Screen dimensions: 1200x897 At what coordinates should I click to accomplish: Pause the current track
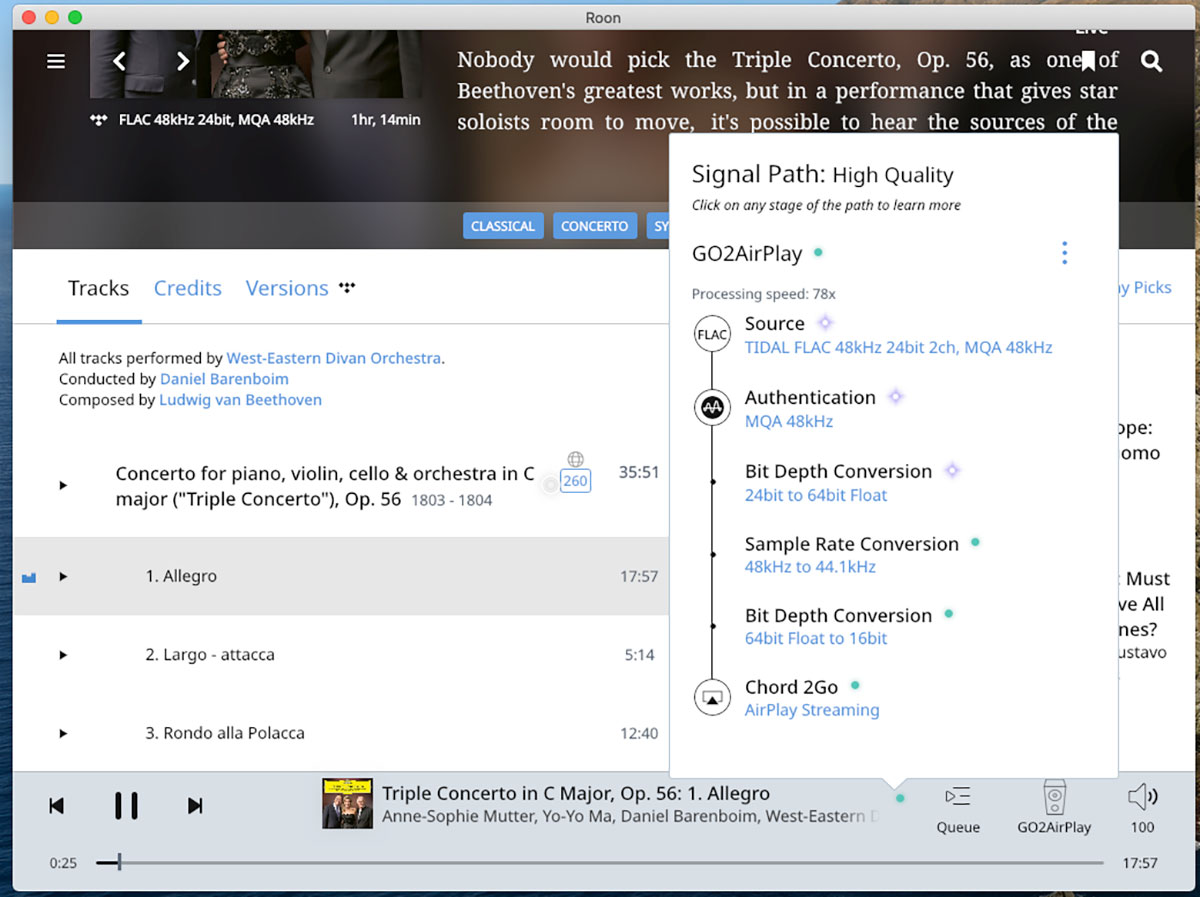(126, 805)
